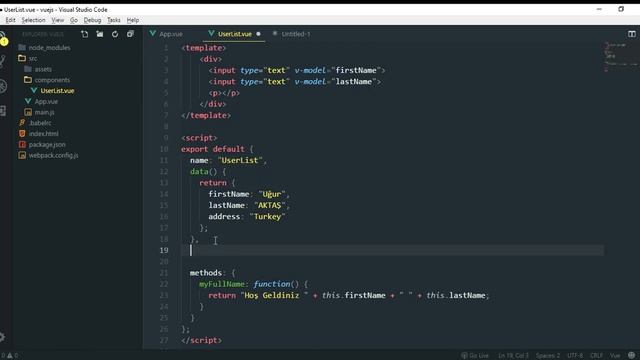Click the Vue language mode indicator
The height and width of the screenshot is (360, 640).
pos(615,356)
